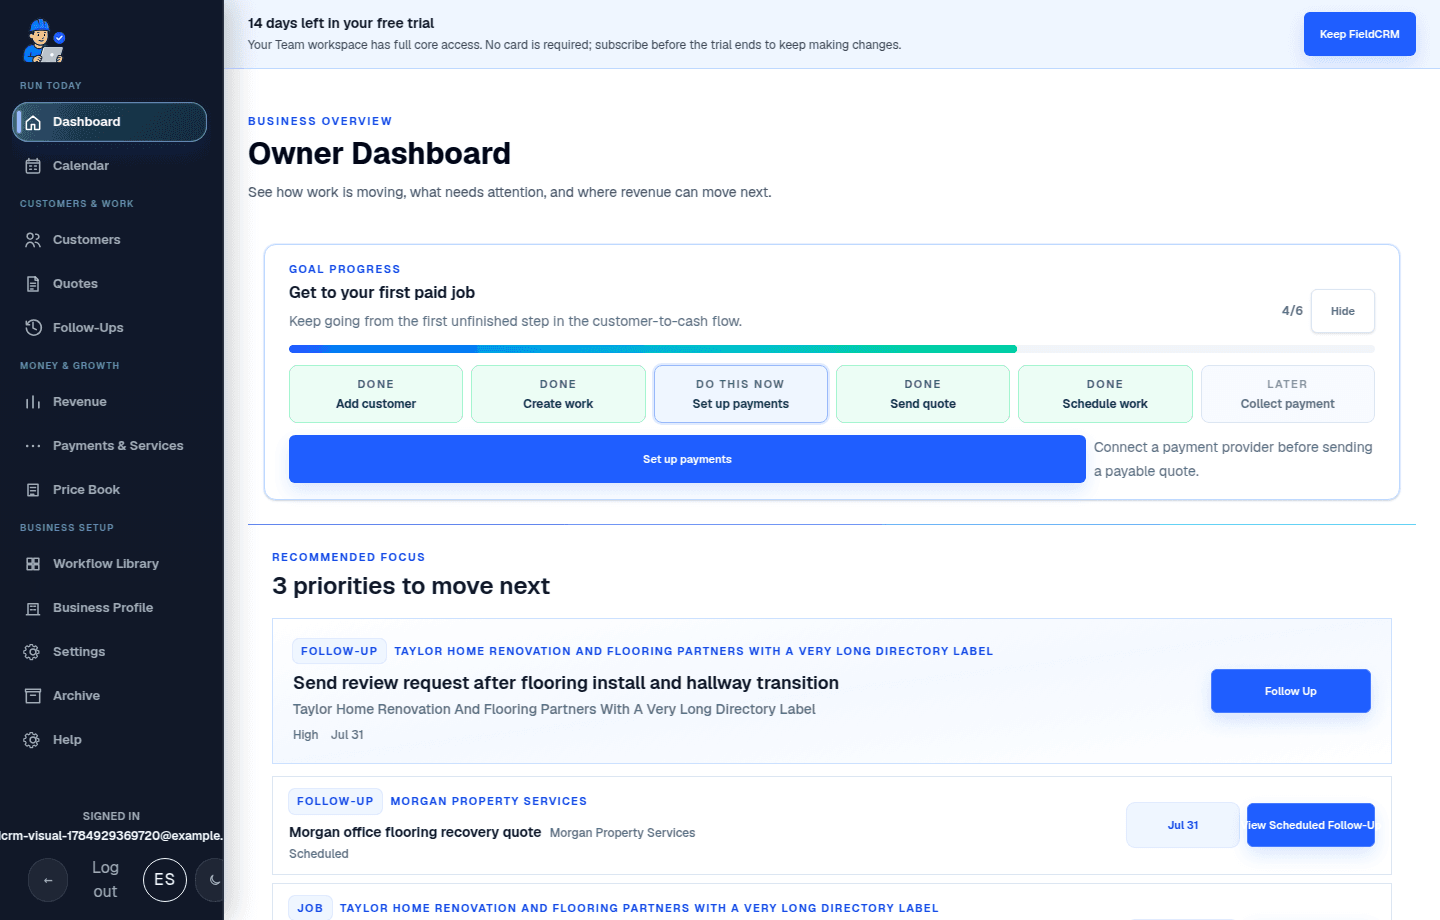Click Taylor Home Renovation customer name subtitle
The width and height of the screenshot is (1440, 920).
pos(554,709)
